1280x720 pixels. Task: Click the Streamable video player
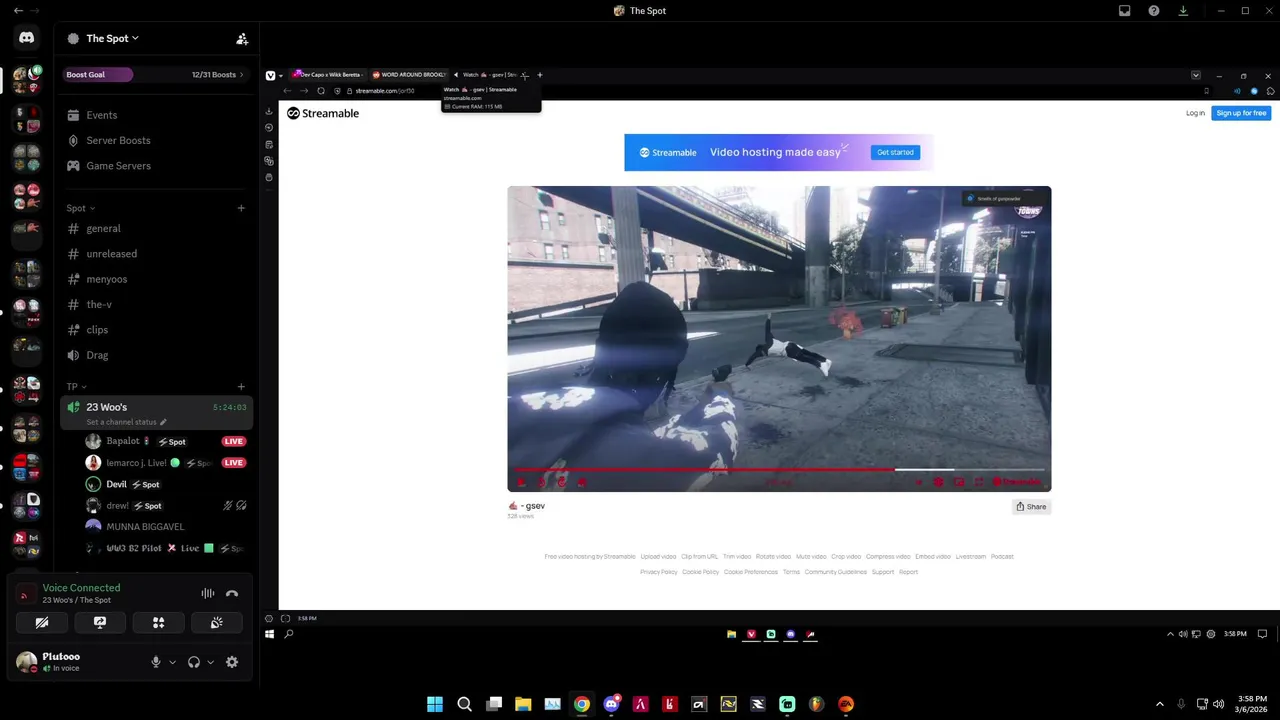[x=779, y=338]
